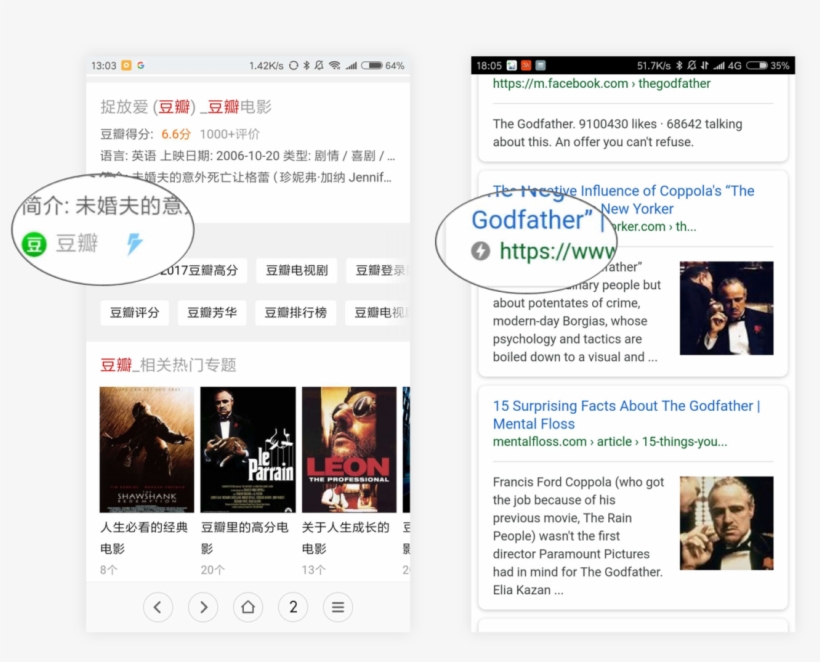Open the 捉放爱 豆瓣电影 result title
Viewport: 820px width, 662px height.
(x=186, y=107)
